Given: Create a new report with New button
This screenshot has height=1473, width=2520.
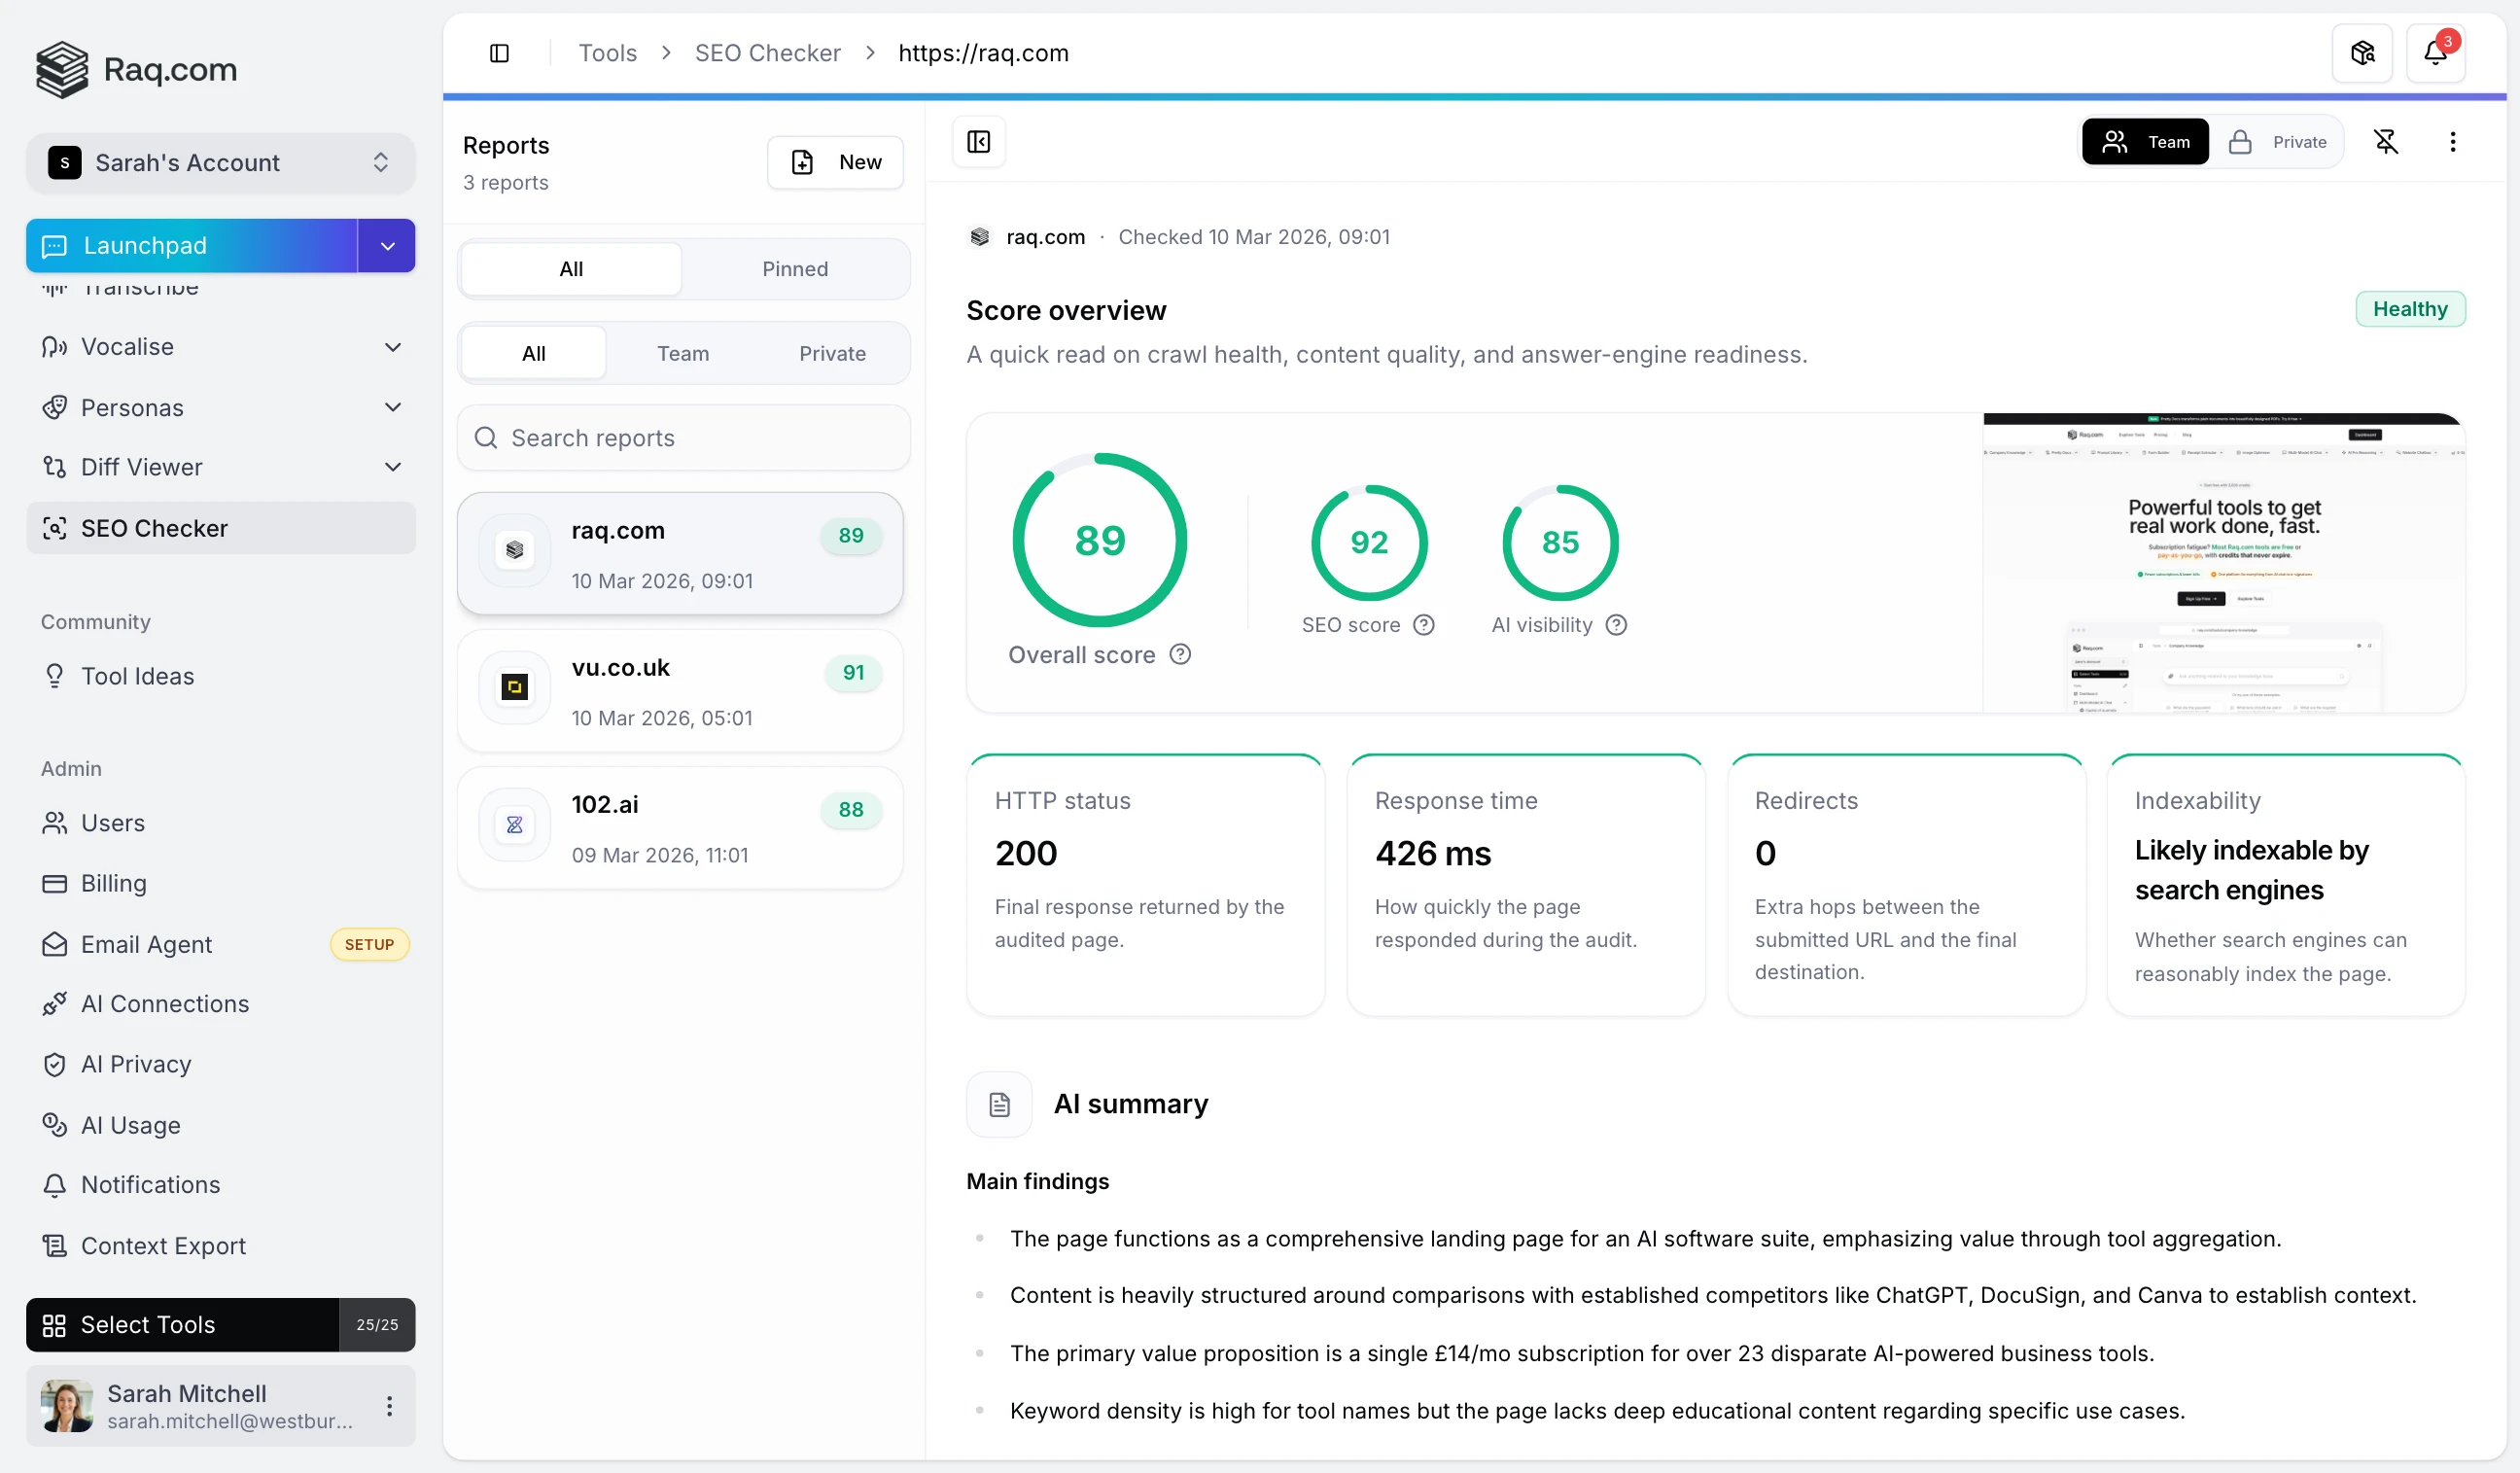Looking at the screenshot, I should pos(836,162).
